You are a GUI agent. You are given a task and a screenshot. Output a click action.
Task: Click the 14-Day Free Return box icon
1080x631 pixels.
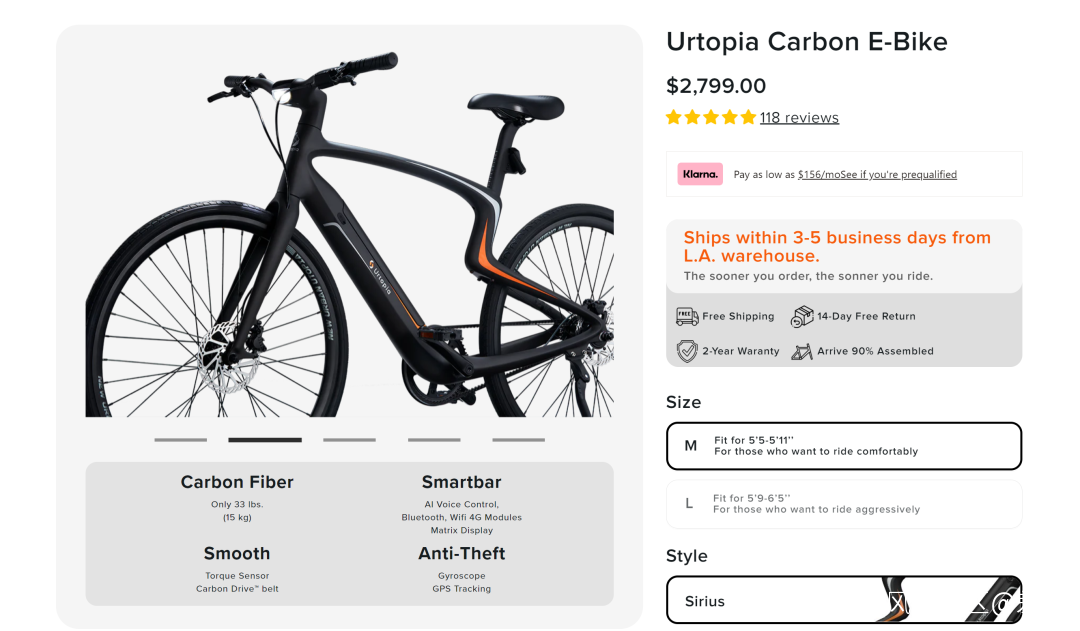click(802, 316)
